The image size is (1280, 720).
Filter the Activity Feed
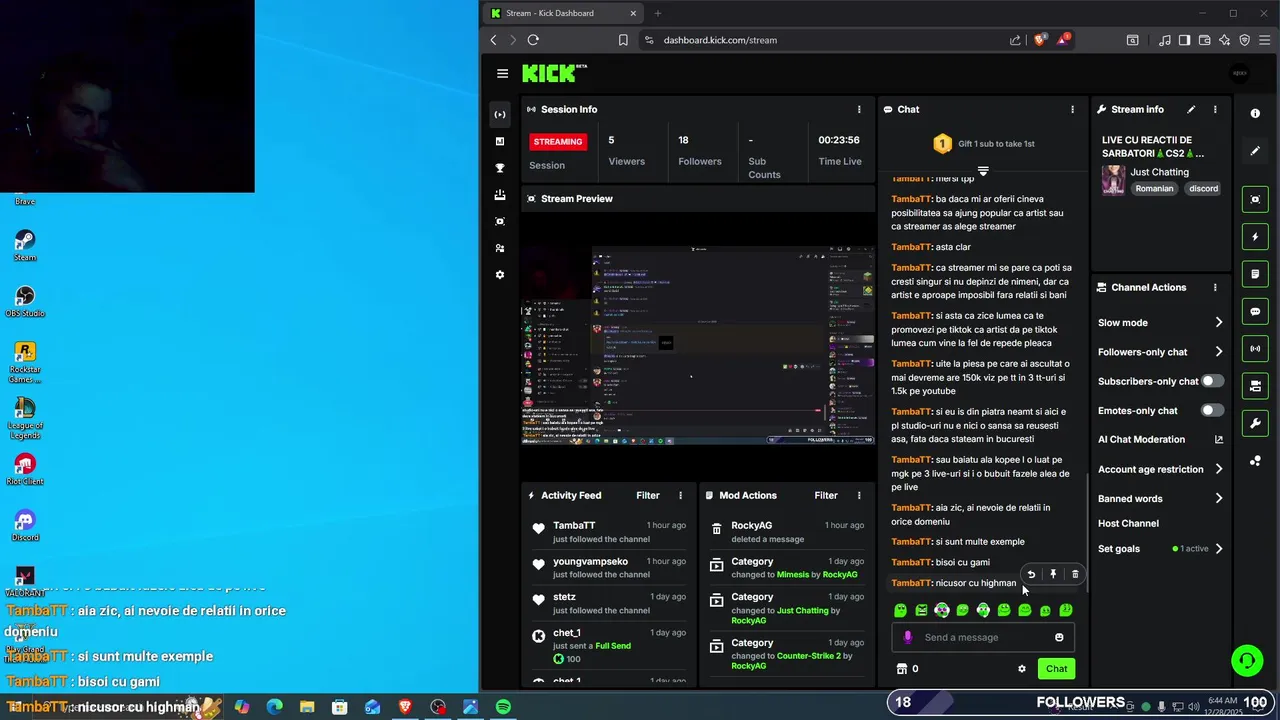click(648, 495)
